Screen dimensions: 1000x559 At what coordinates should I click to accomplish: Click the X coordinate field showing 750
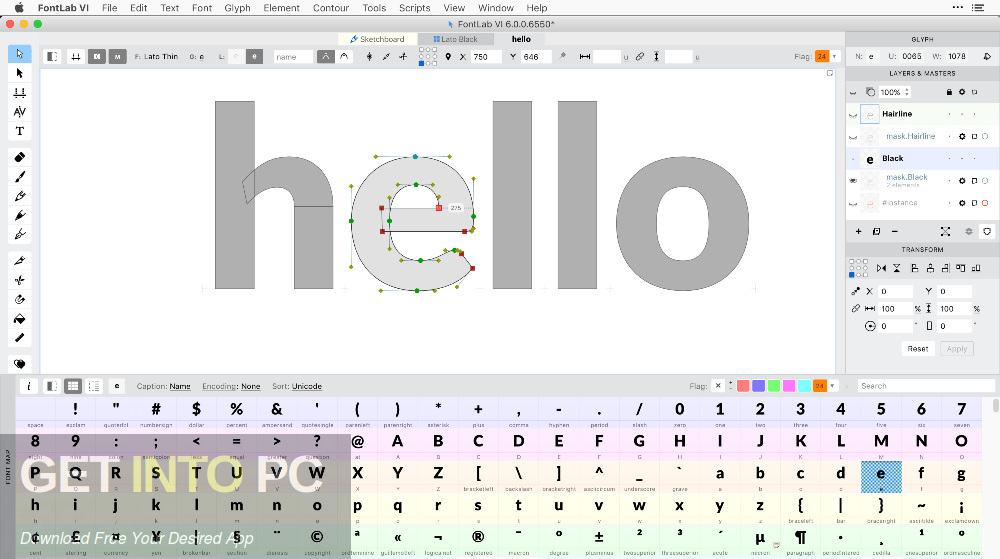coord(485,57)
